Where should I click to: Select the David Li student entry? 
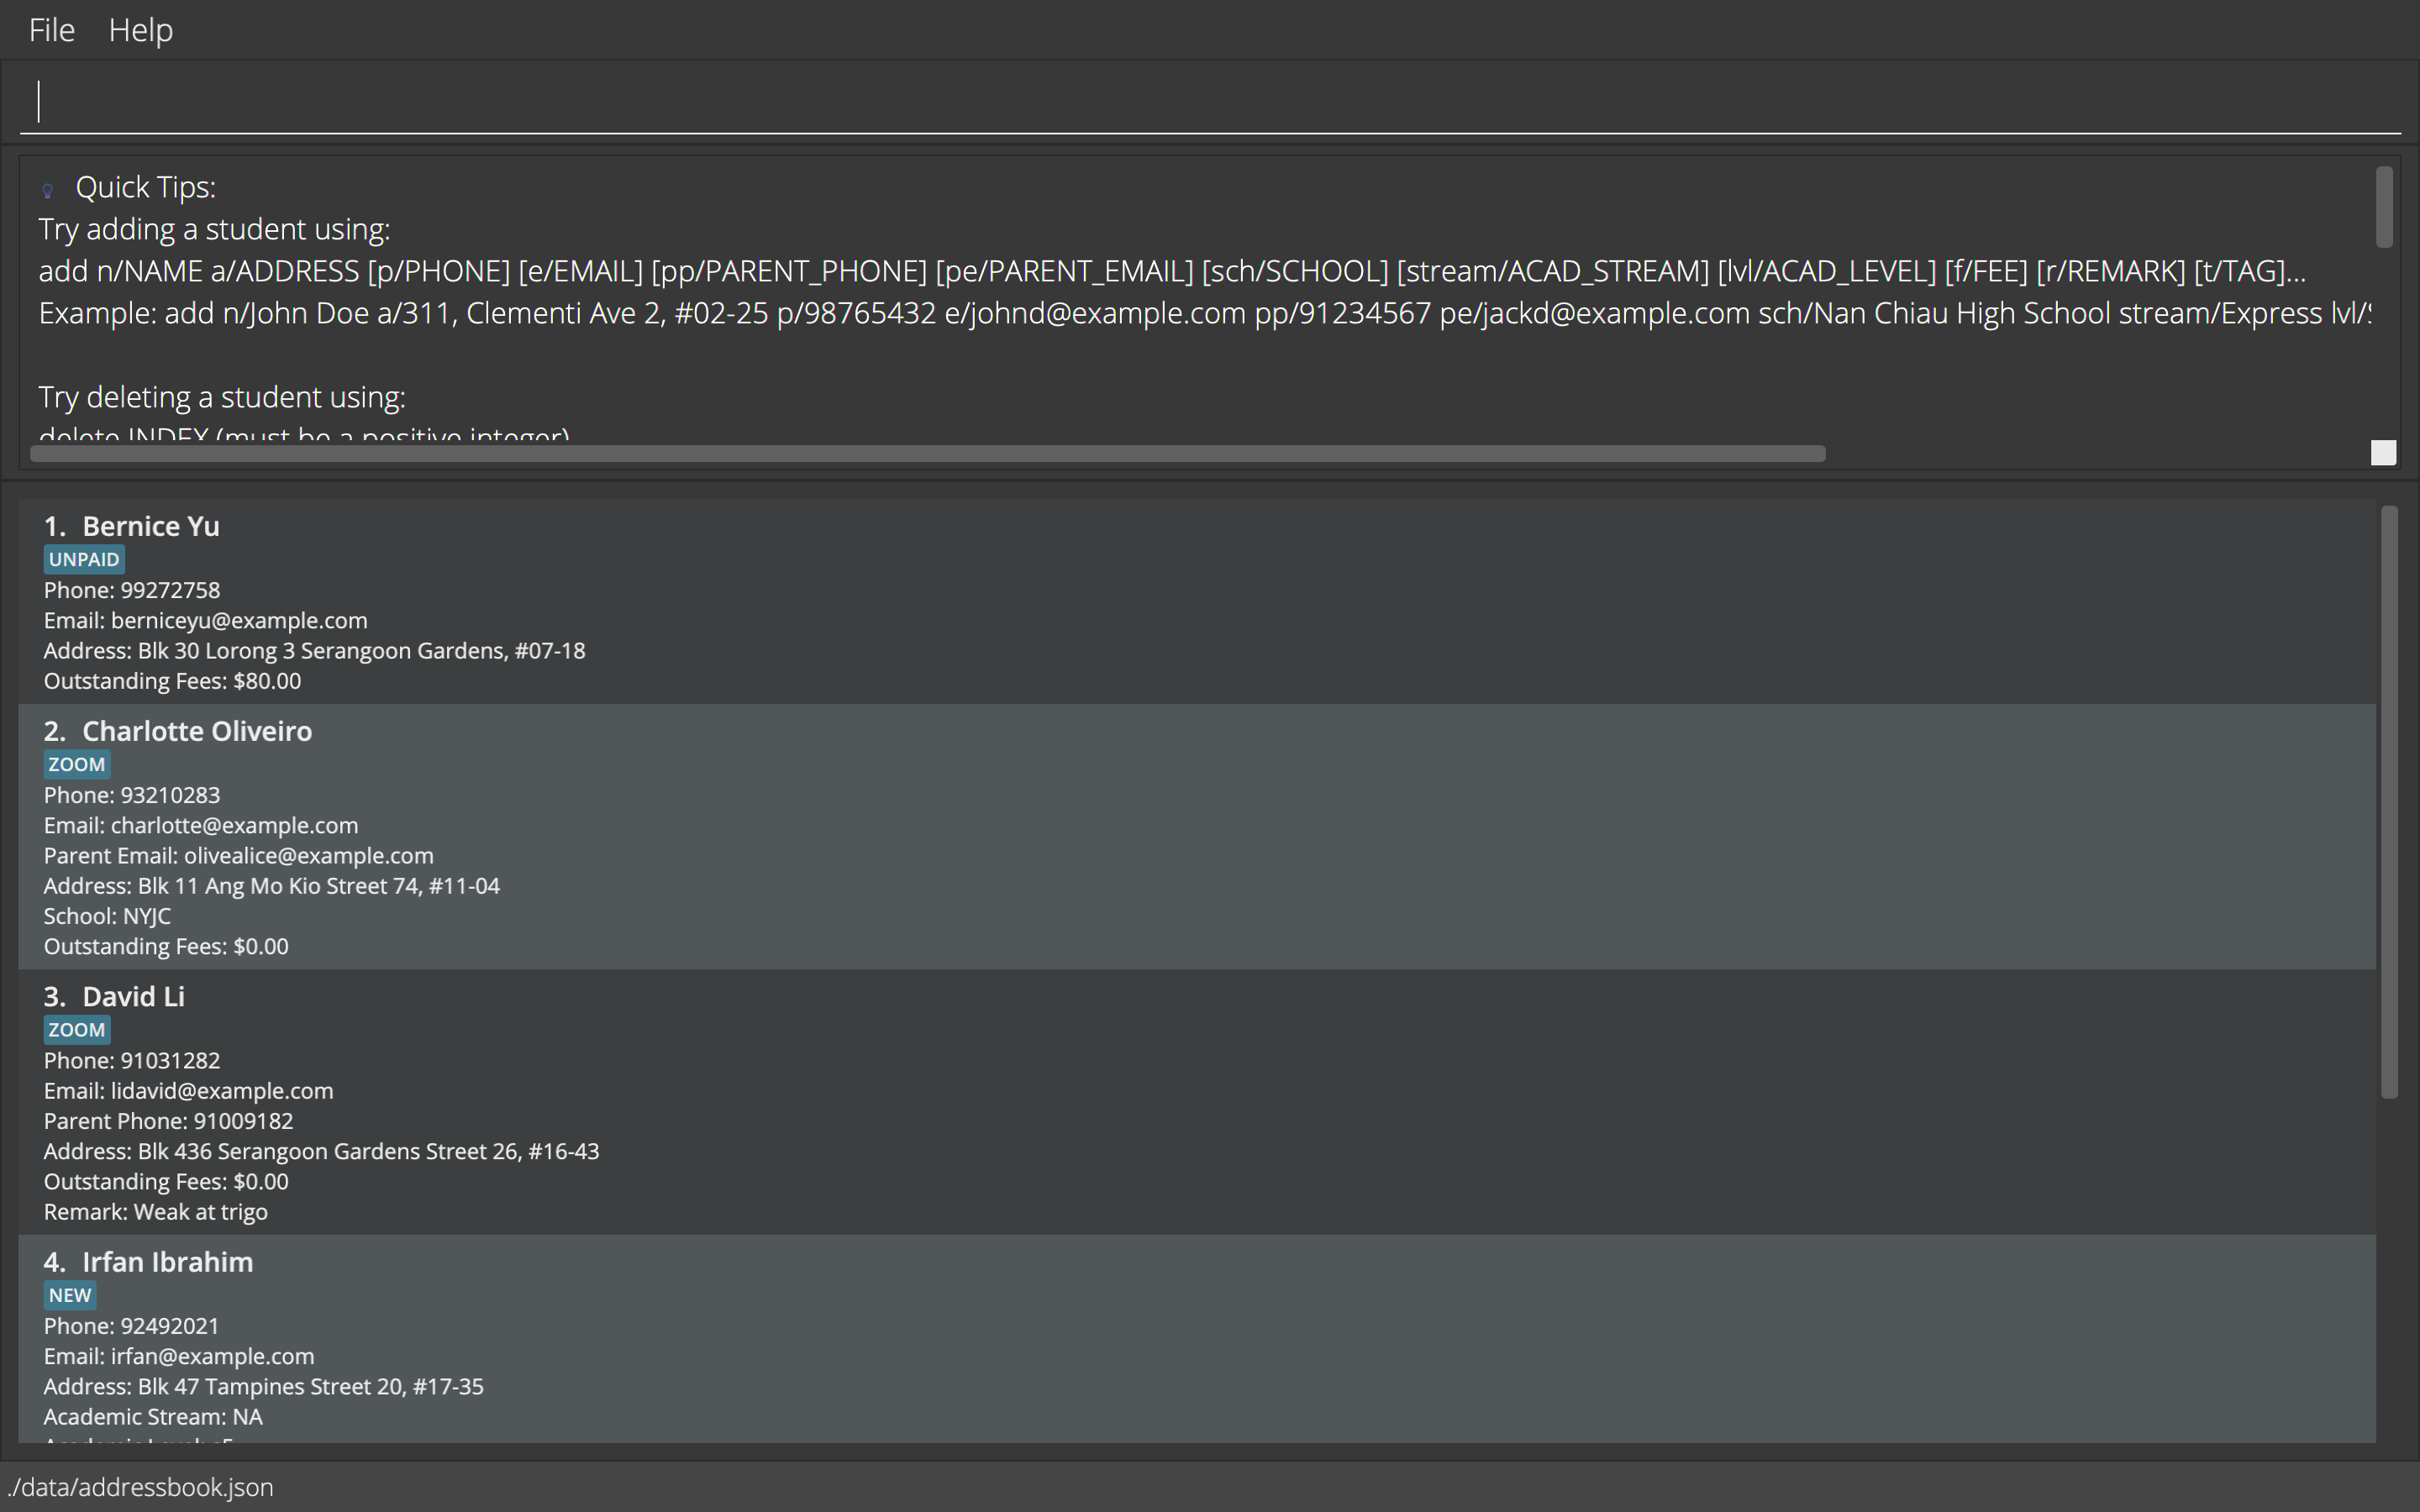tap(1200, 1100)
